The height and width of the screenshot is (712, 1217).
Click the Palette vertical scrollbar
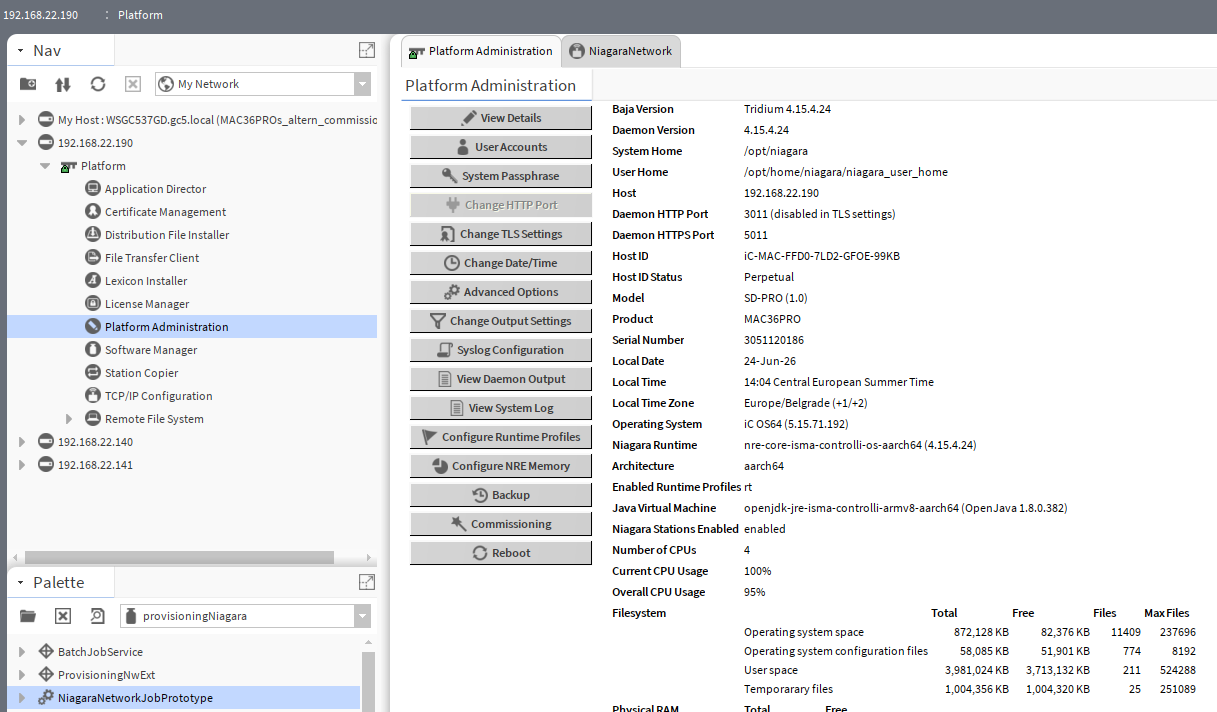click(x=368, y=680)
